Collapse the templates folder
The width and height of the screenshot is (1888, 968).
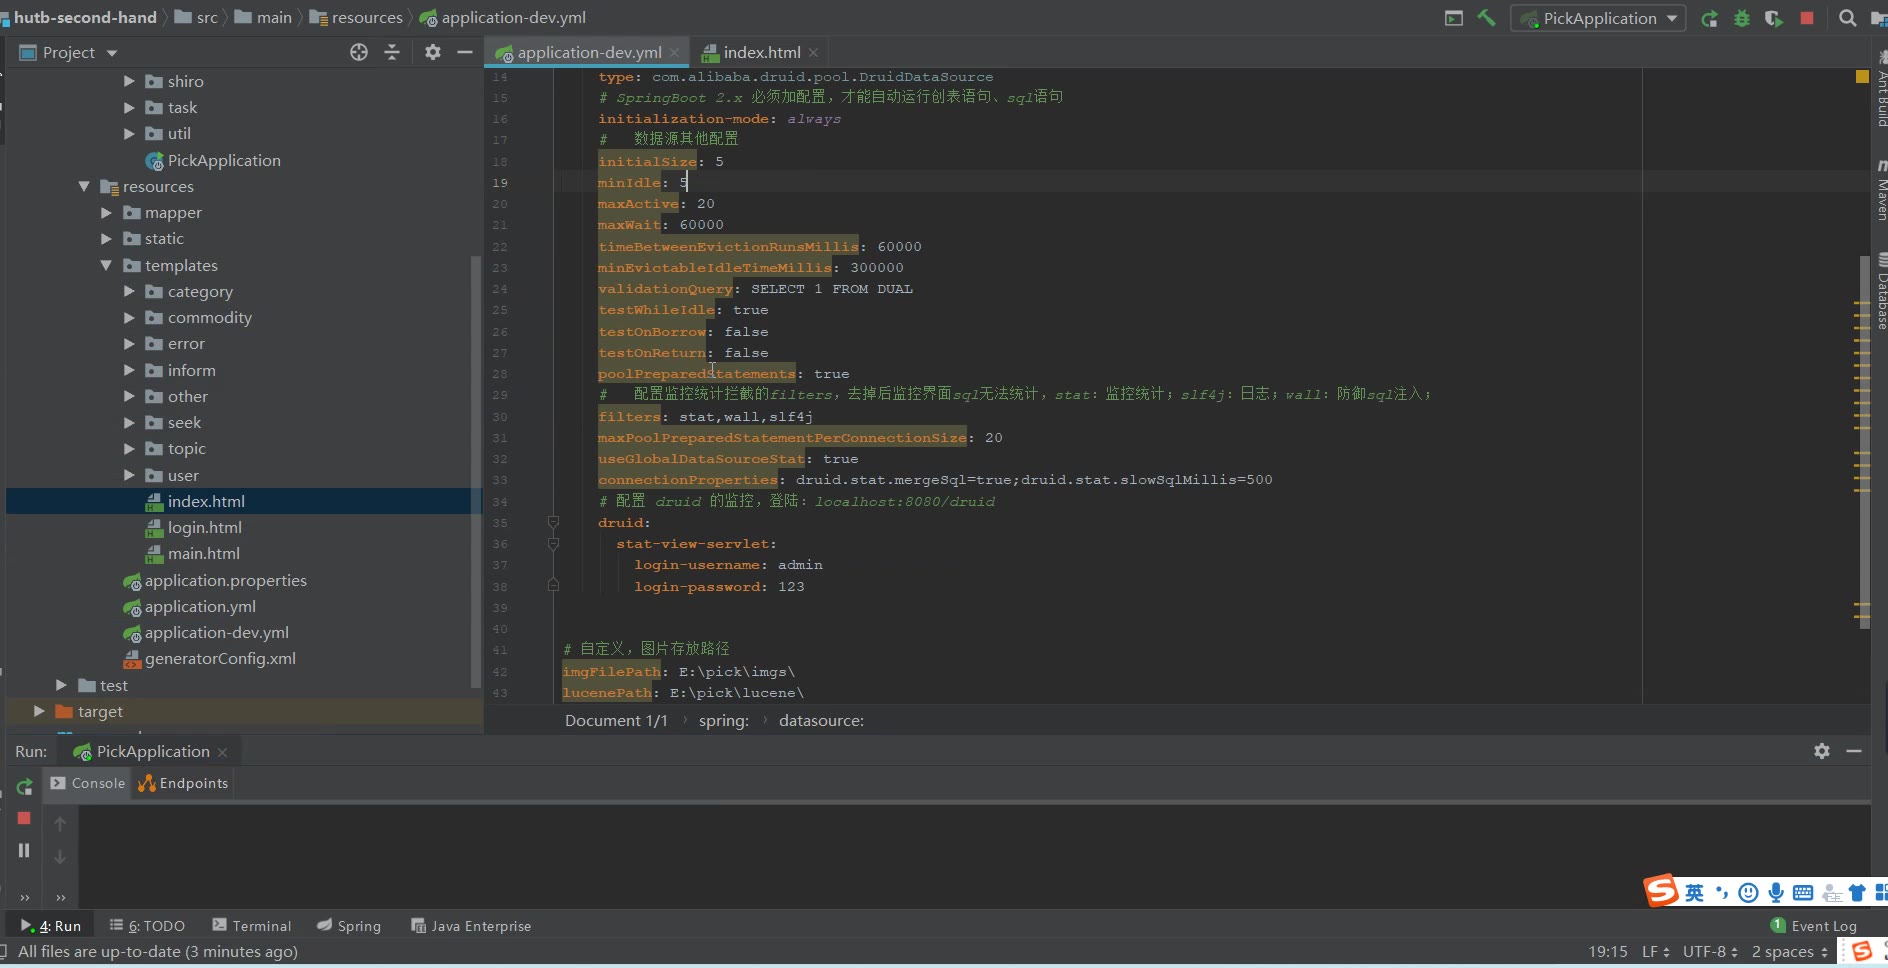tap(106, 265)
